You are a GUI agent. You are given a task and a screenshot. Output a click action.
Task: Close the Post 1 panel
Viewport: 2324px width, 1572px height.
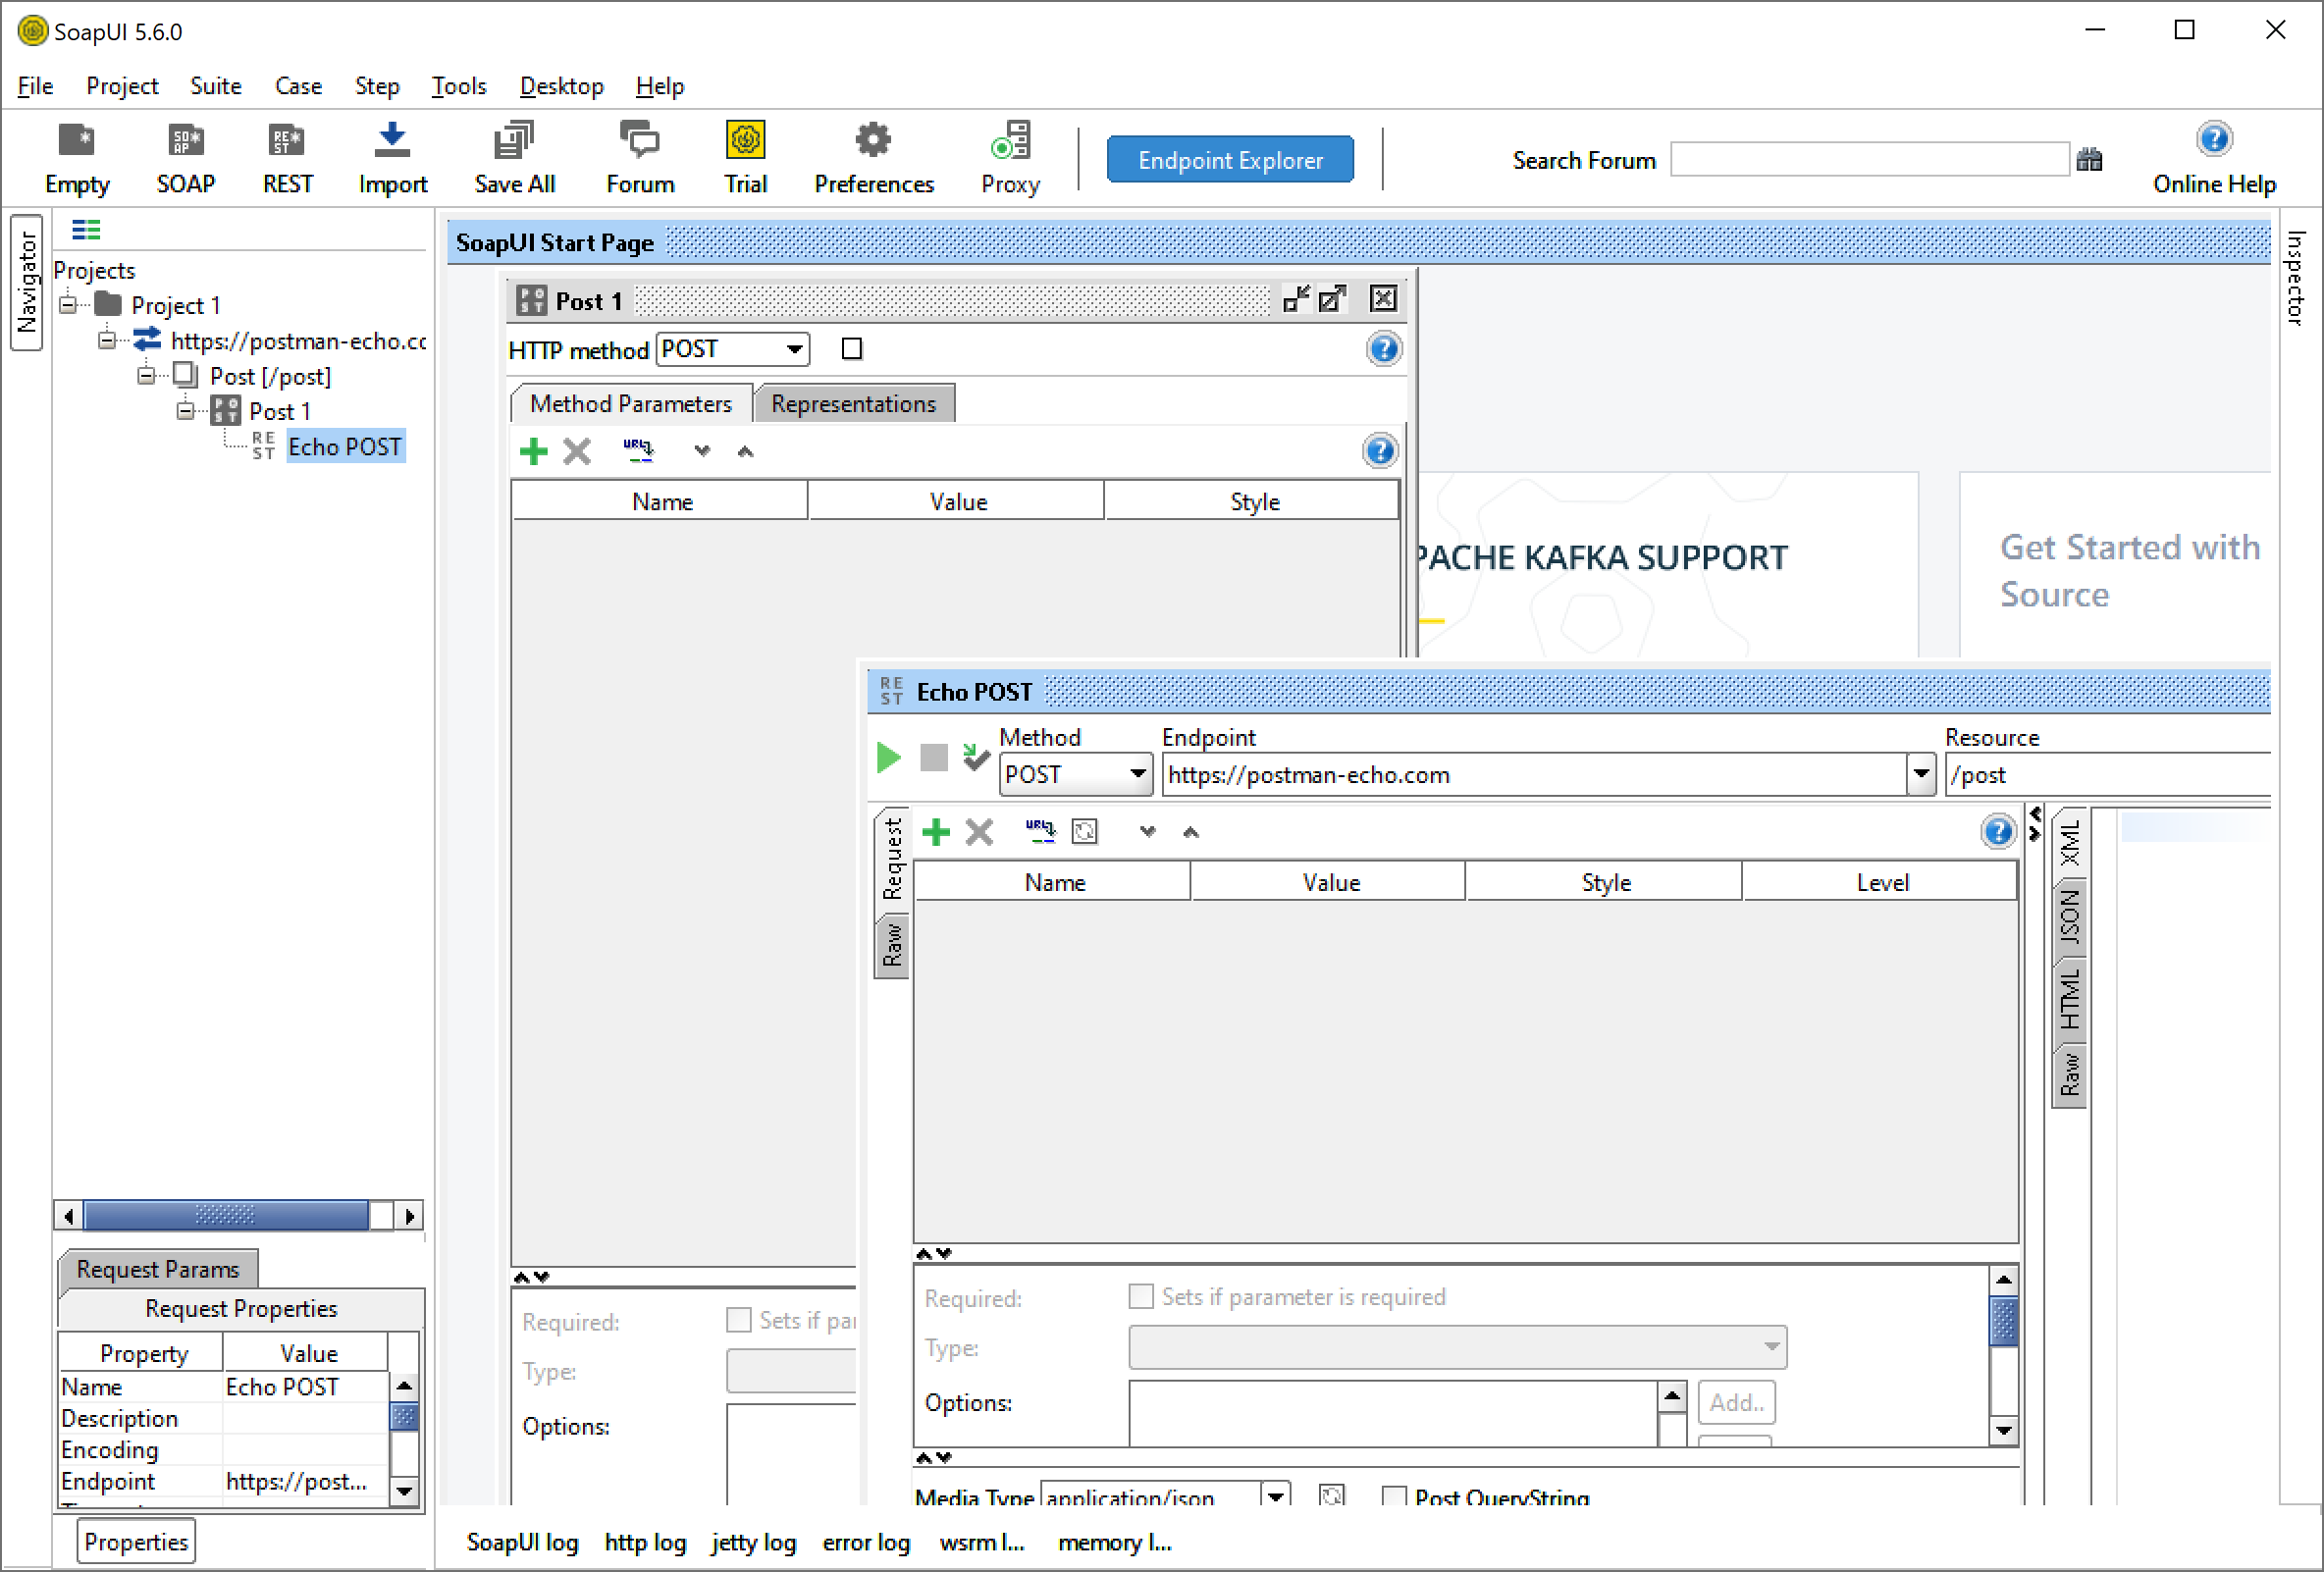(1383, 299)
